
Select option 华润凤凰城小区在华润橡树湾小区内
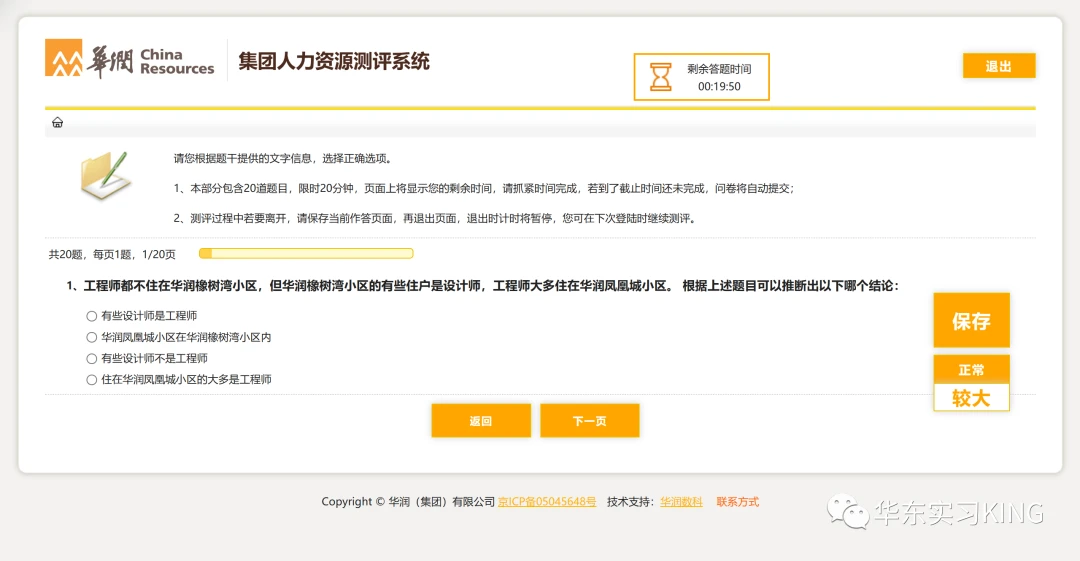point(92,337)
